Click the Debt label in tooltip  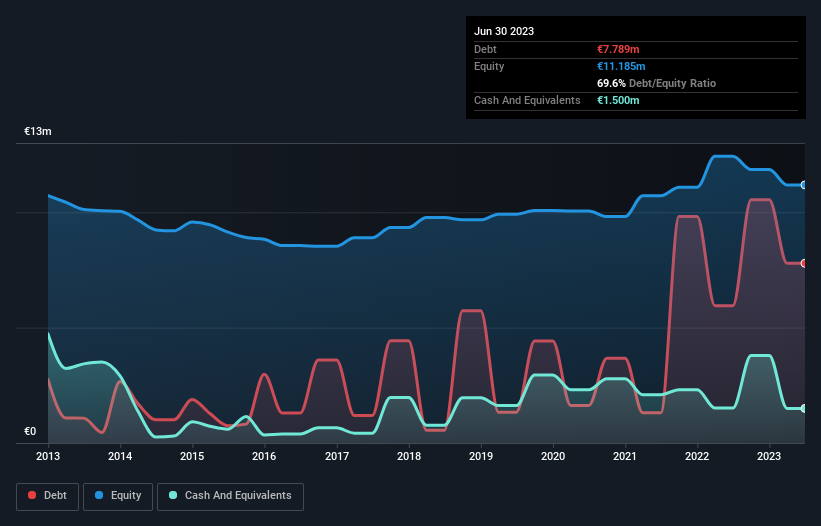[485, 49]
